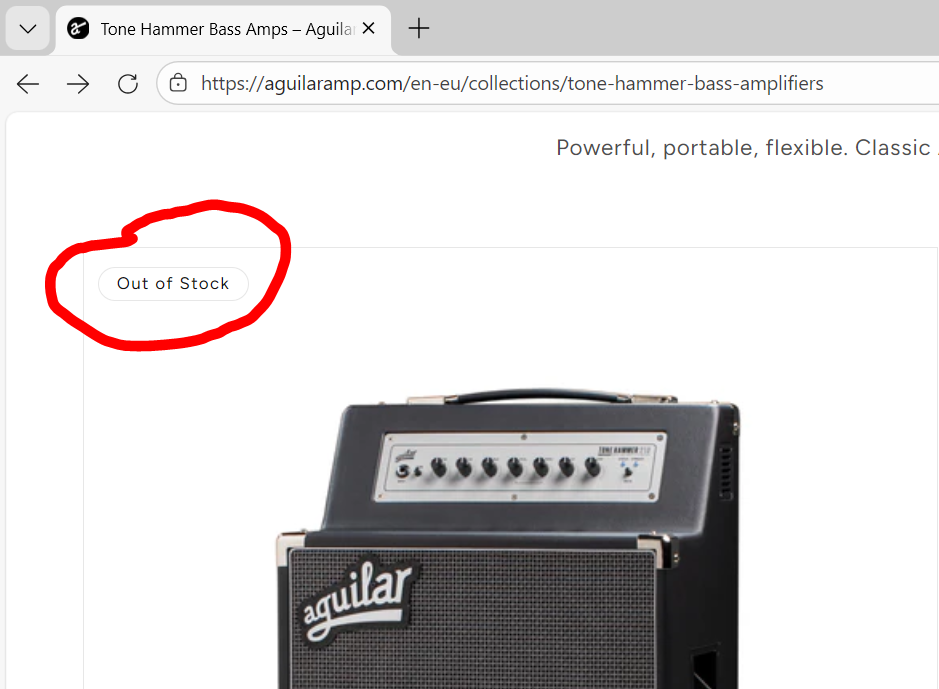Click the Aguilar favicon in the tab

tap(78, 29)
